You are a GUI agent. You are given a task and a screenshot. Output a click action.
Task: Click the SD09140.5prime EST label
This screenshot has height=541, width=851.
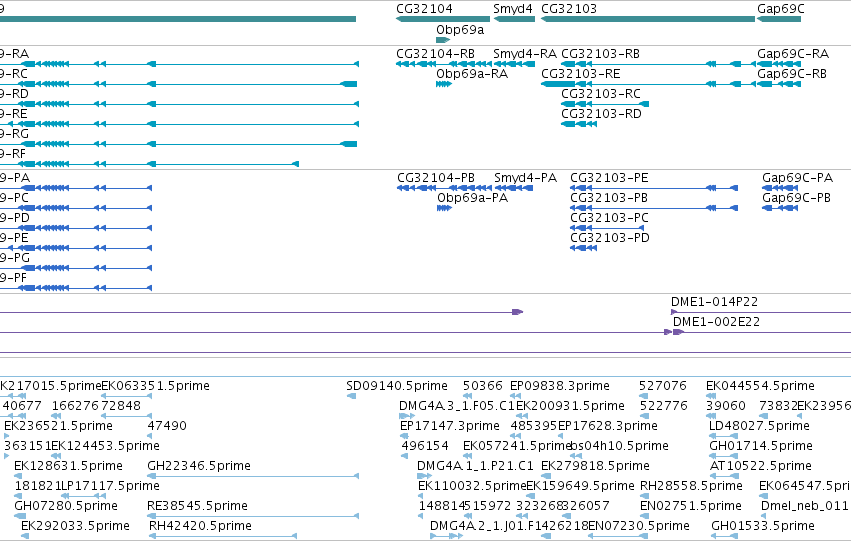[x=397, y=386]
